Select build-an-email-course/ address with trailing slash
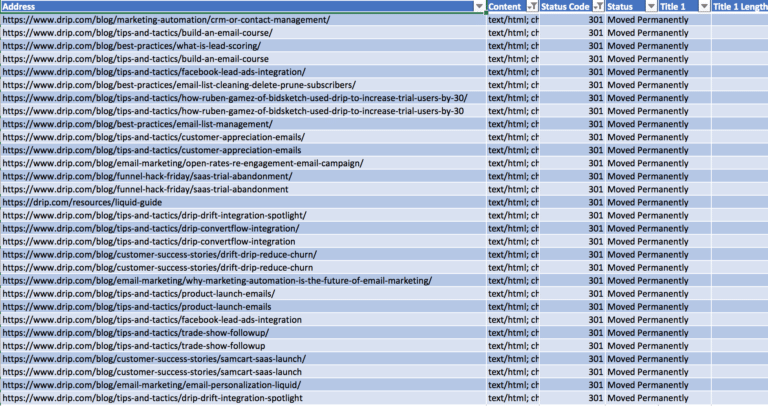The width and height of the screenshot is (768, 406). (x=243, y=33)
